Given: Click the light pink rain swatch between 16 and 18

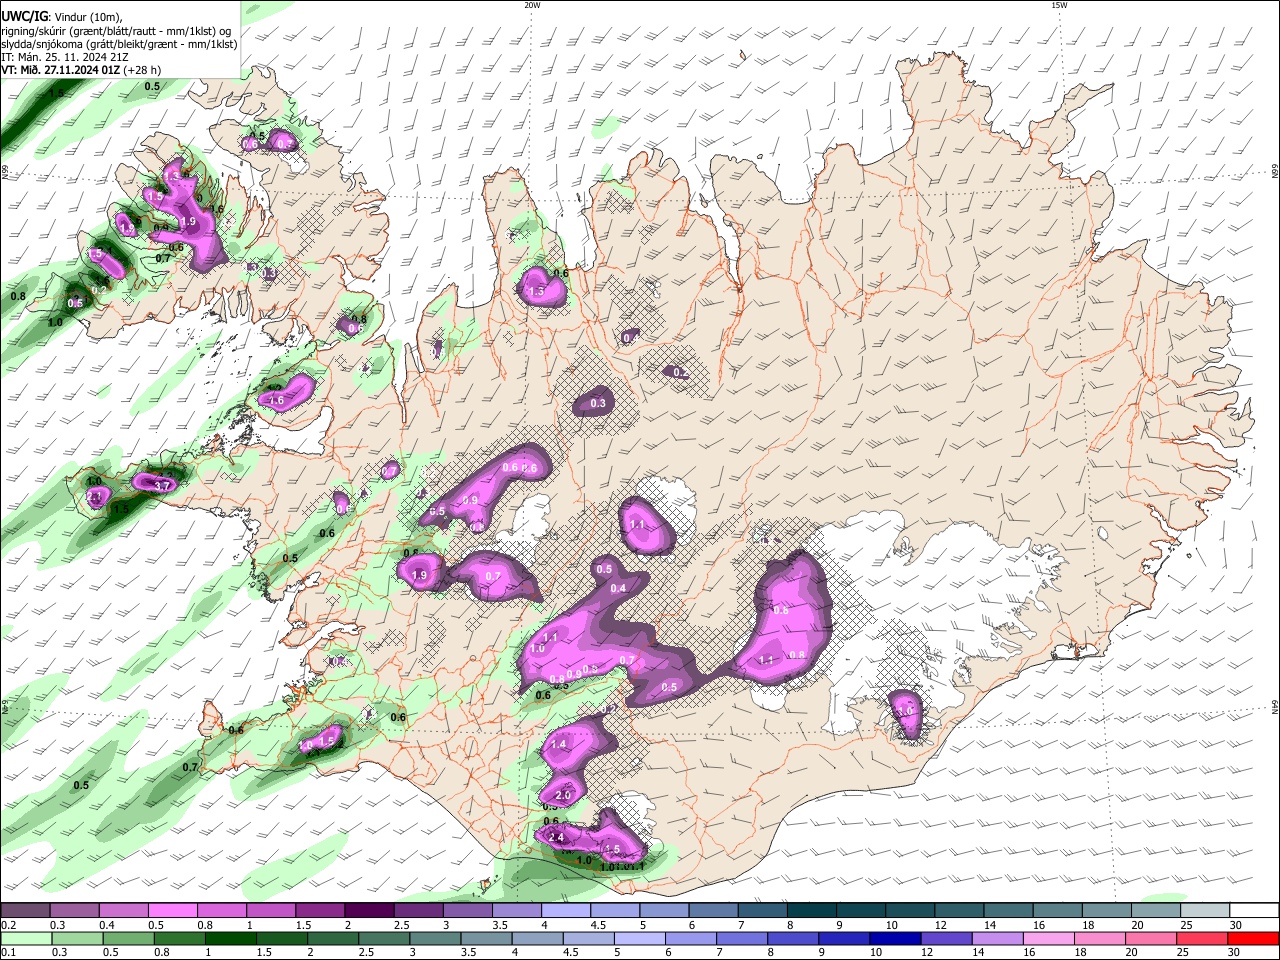Looking at the screenshot, I should coord(1048,938).
